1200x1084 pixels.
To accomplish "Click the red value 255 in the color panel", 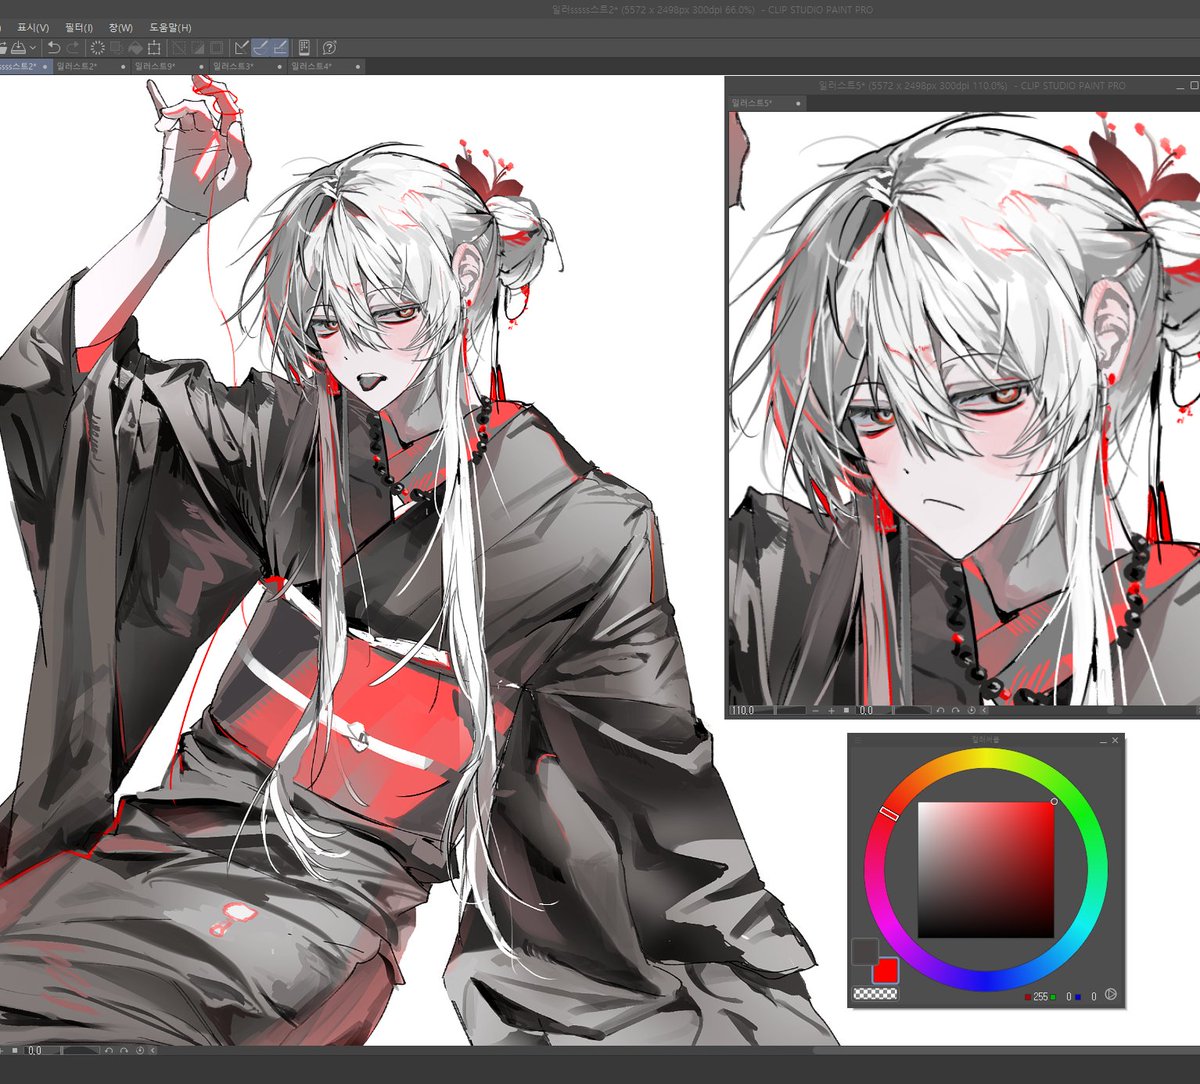I will pyautogui.click(x=1040, y=997).
